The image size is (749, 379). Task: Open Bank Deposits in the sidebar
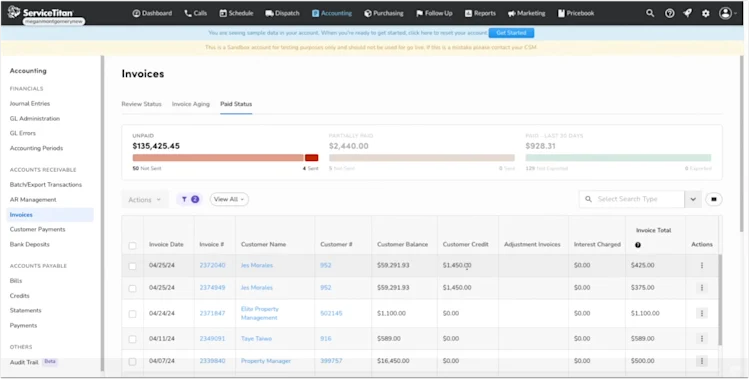(30, 244)
